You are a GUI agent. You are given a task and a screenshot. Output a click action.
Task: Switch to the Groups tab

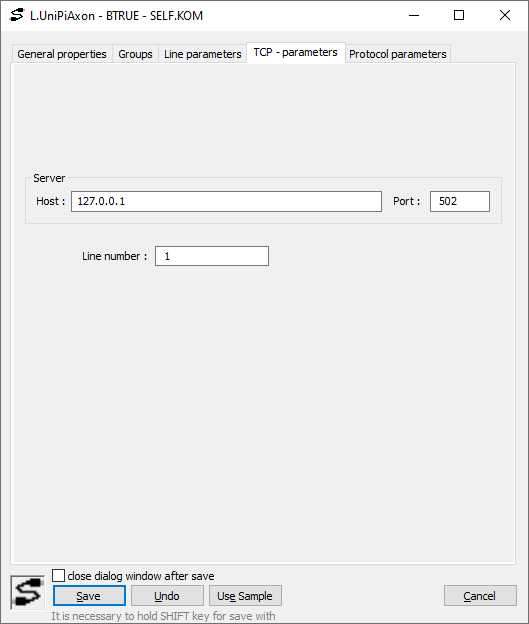135,54
